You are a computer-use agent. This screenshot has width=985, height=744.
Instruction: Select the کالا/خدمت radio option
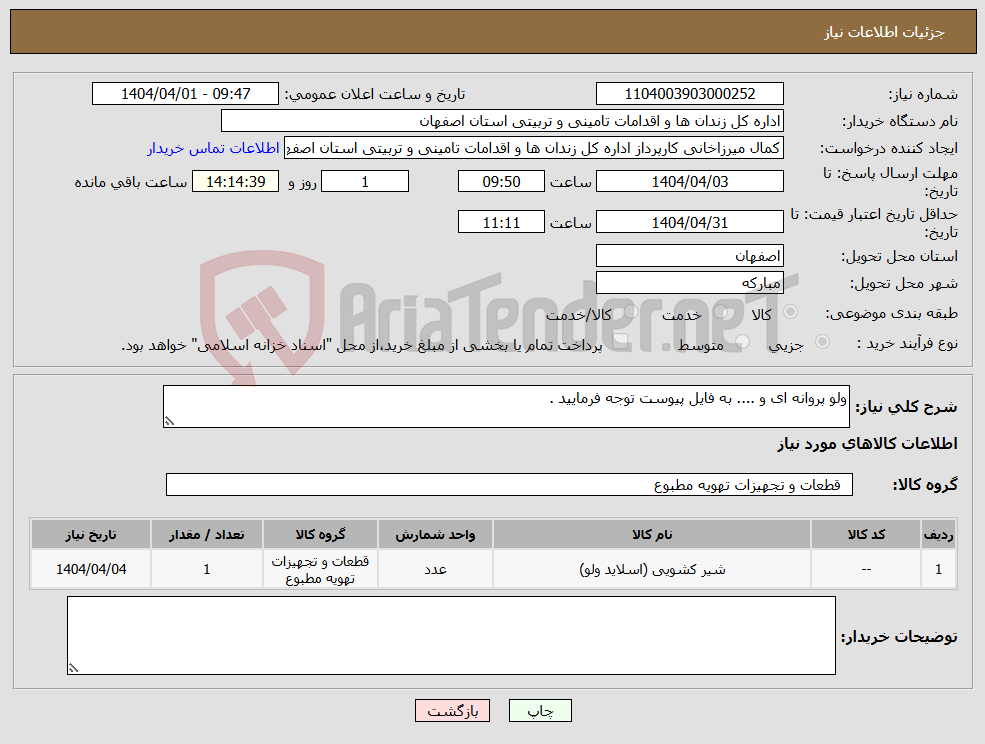[631, 312]
